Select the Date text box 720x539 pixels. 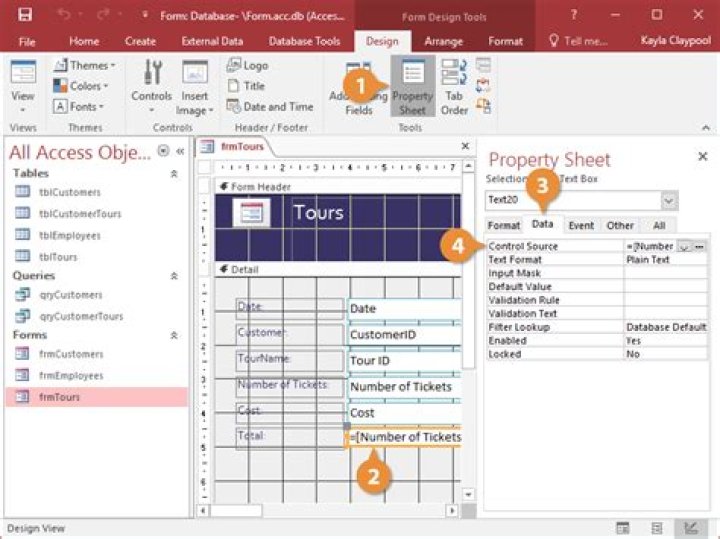(x=404, y=309)
